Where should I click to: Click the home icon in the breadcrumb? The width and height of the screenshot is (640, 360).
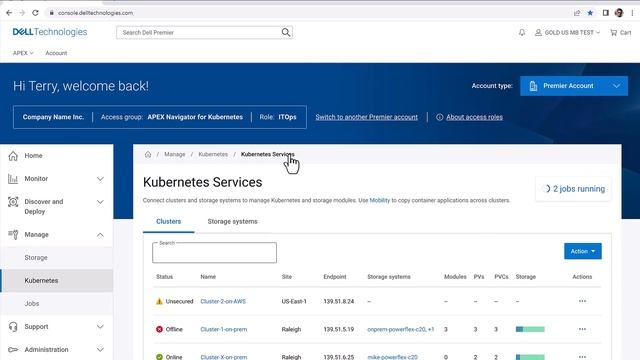(148, 154)
